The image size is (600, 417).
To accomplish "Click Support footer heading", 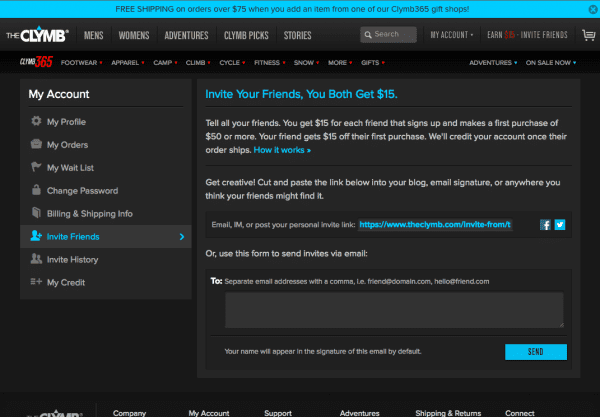I will [278, 413].
